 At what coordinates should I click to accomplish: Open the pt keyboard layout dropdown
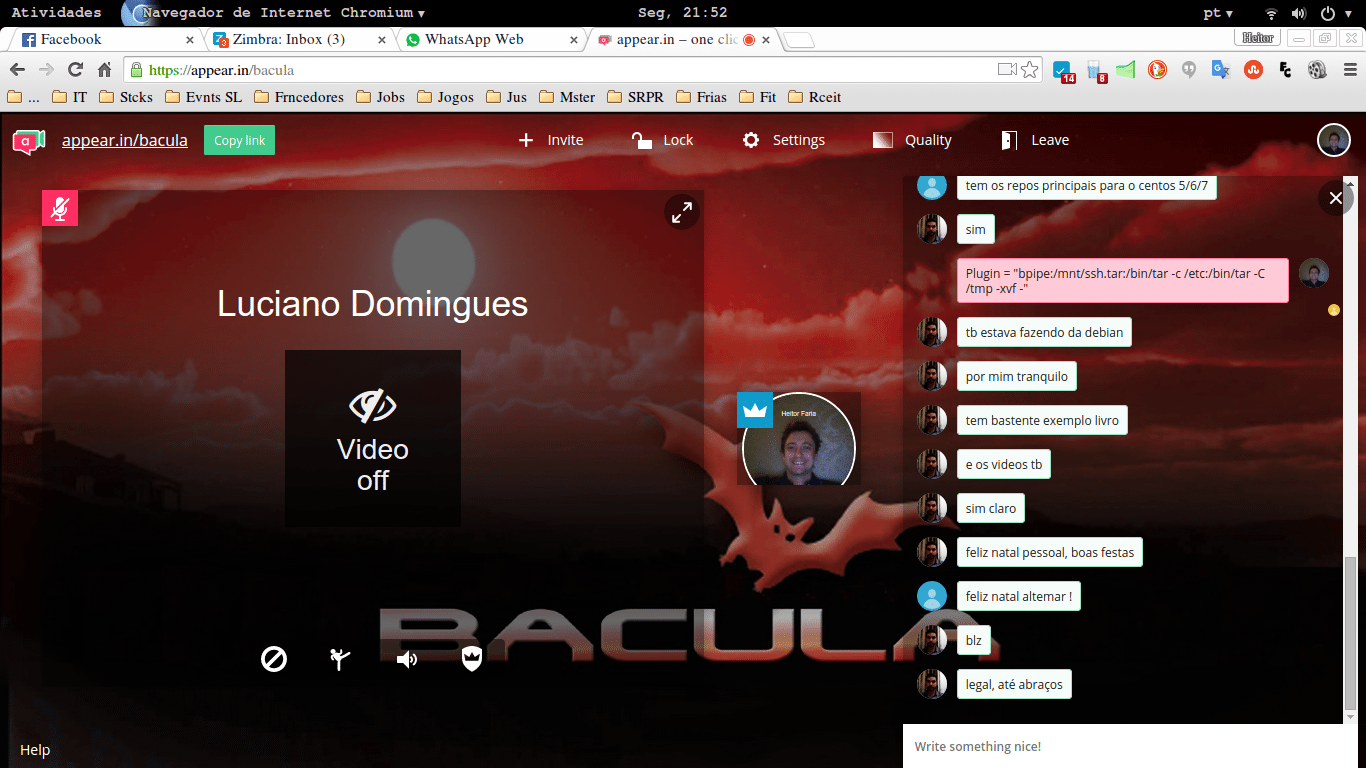pyautogui.click(x=1217, y=13)
